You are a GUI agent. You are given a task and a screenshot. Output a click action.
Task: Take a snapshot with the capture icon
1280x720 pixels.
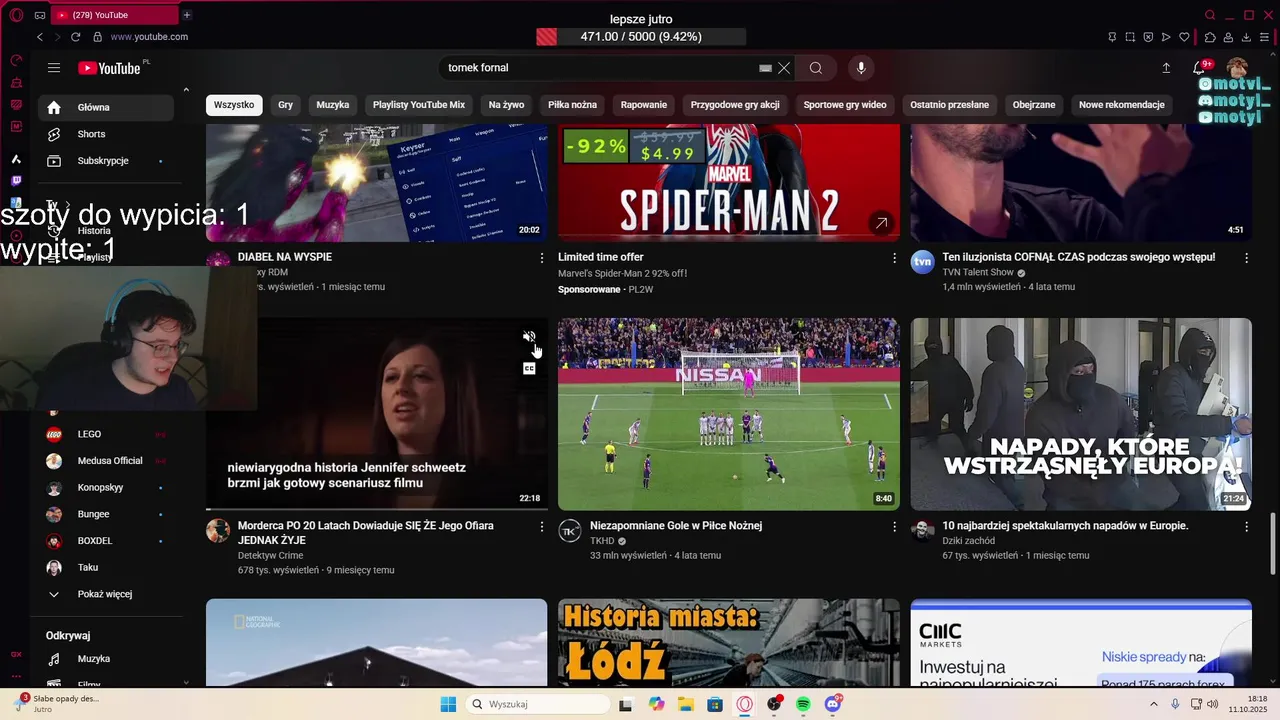tap(1130, 37)
